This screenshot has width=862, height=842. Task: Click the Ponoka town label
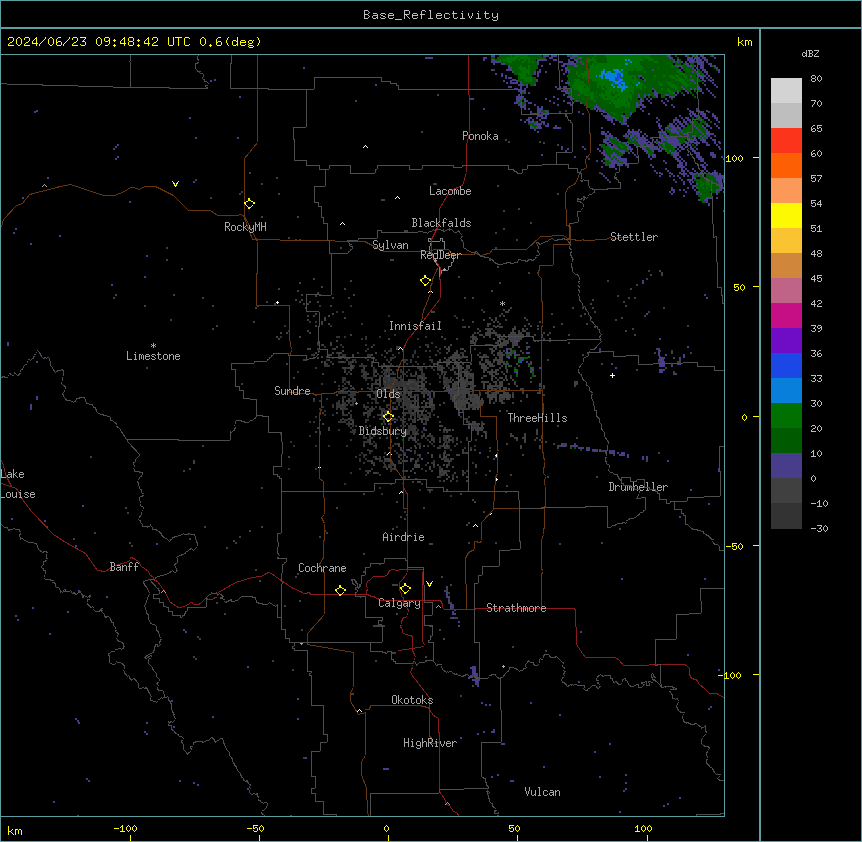click(x=480, y=136)
